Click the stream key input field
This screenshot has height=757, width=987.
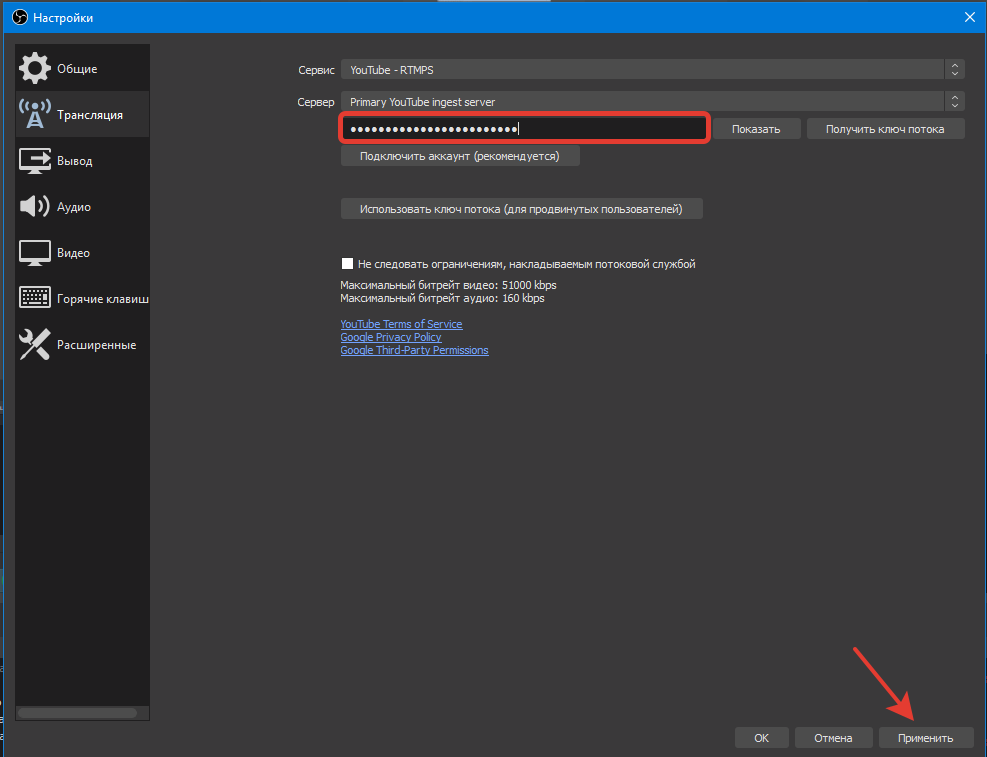[x=525, y=129]
